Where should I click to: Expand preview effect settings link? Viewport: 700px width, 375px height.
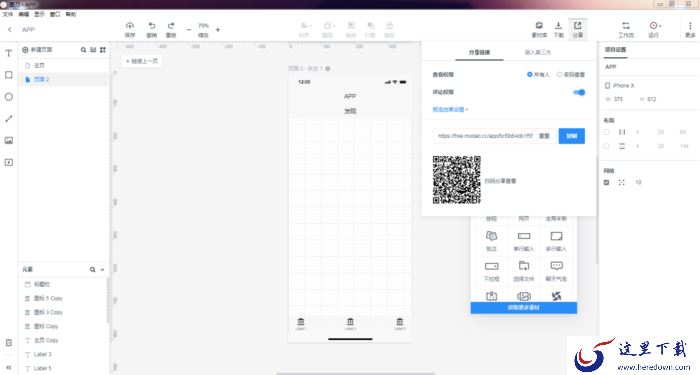click(450, 109)
